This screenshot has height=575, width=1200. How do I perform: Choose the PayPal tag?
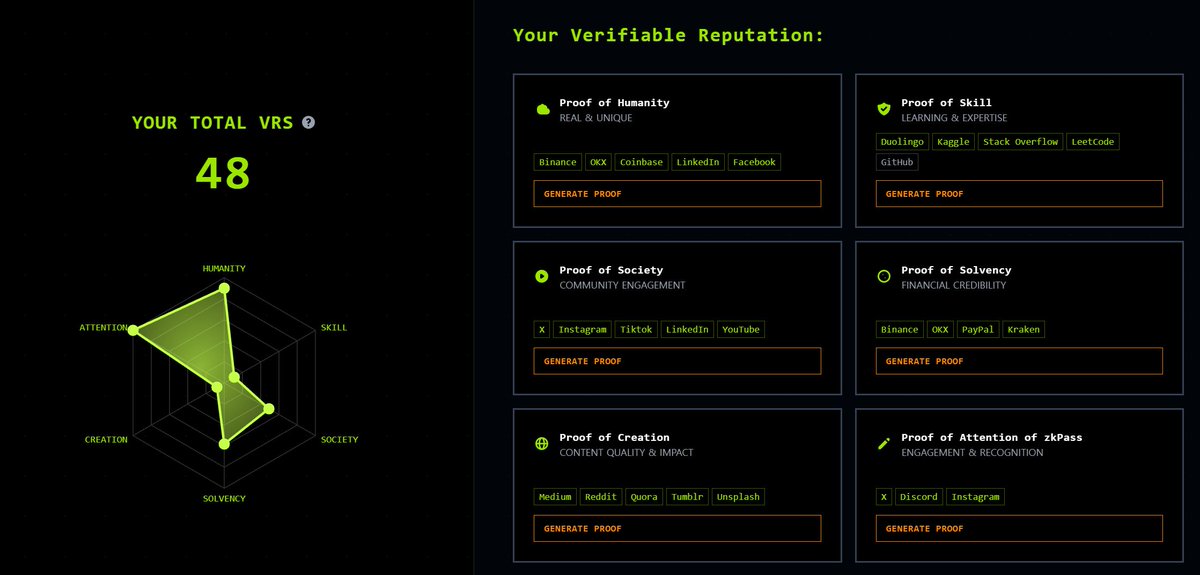point(977,329)
